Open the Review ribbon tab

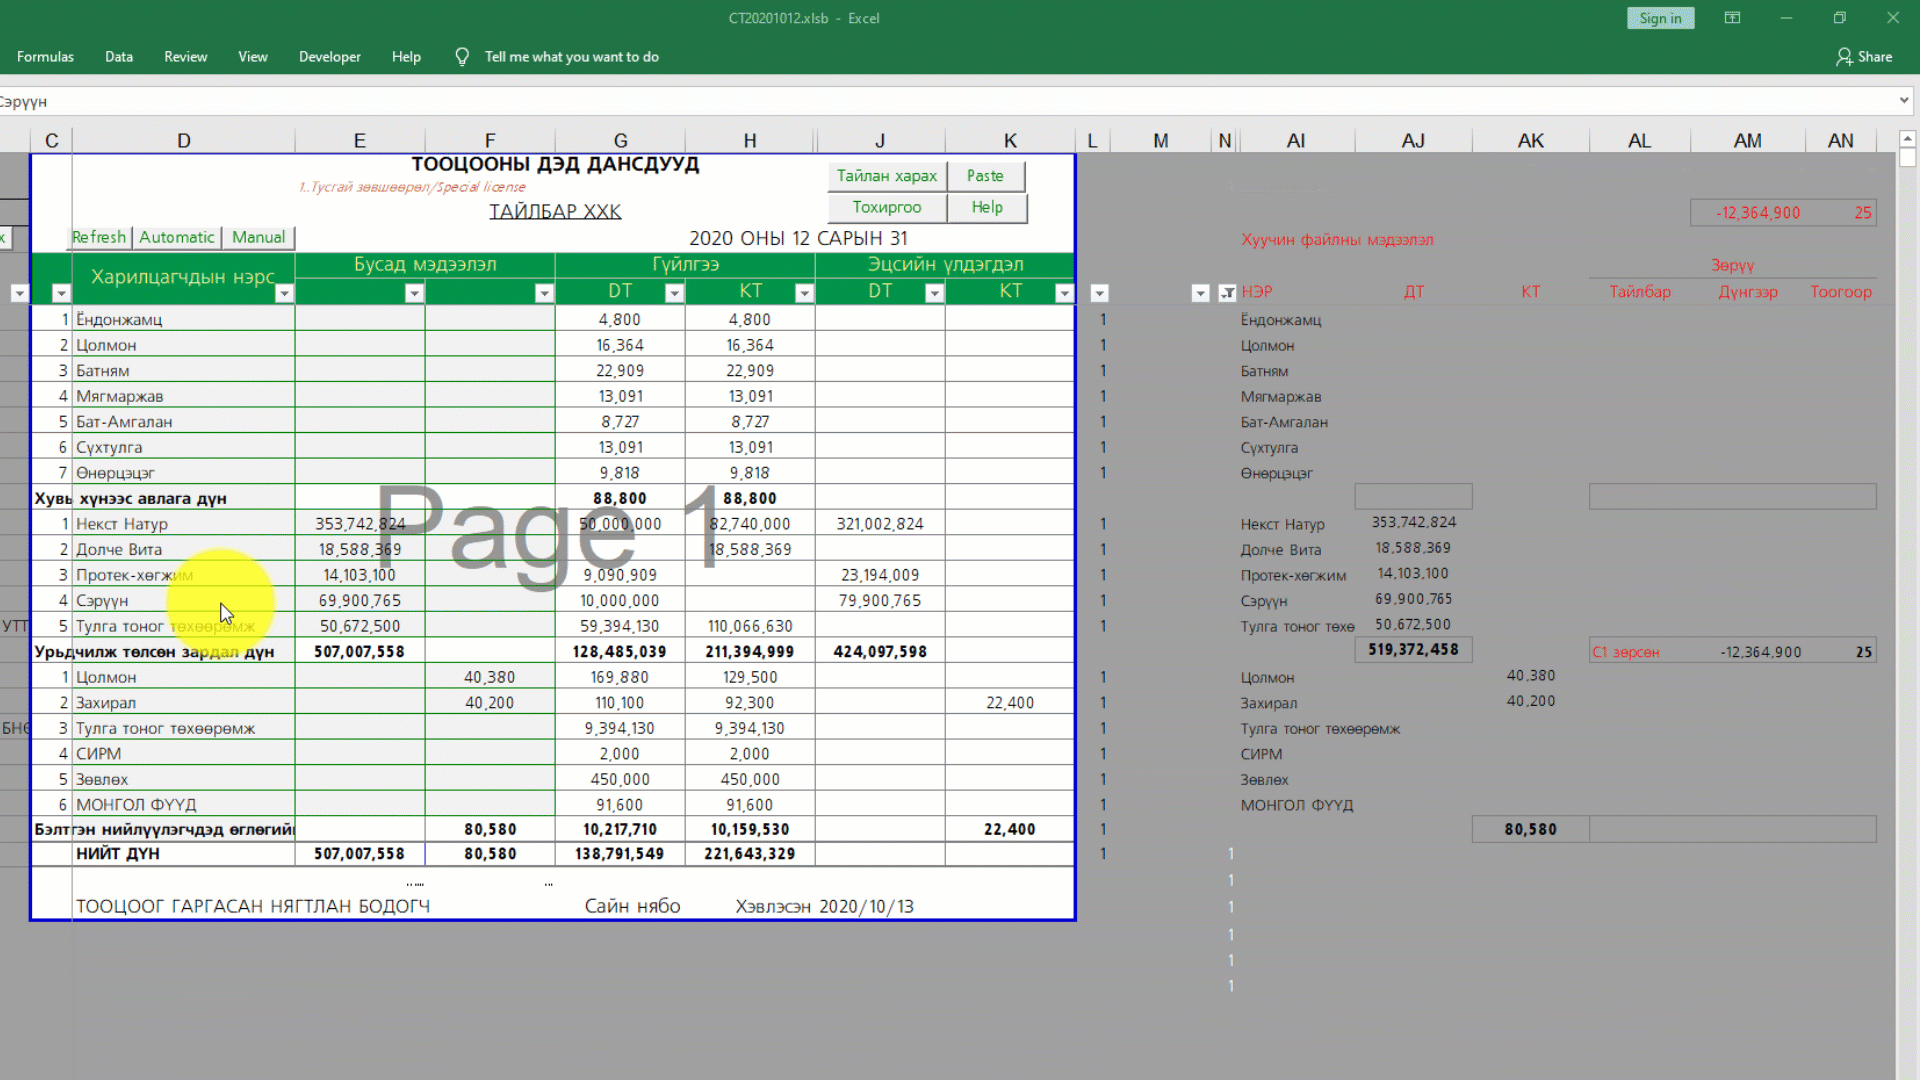[185, 57]
